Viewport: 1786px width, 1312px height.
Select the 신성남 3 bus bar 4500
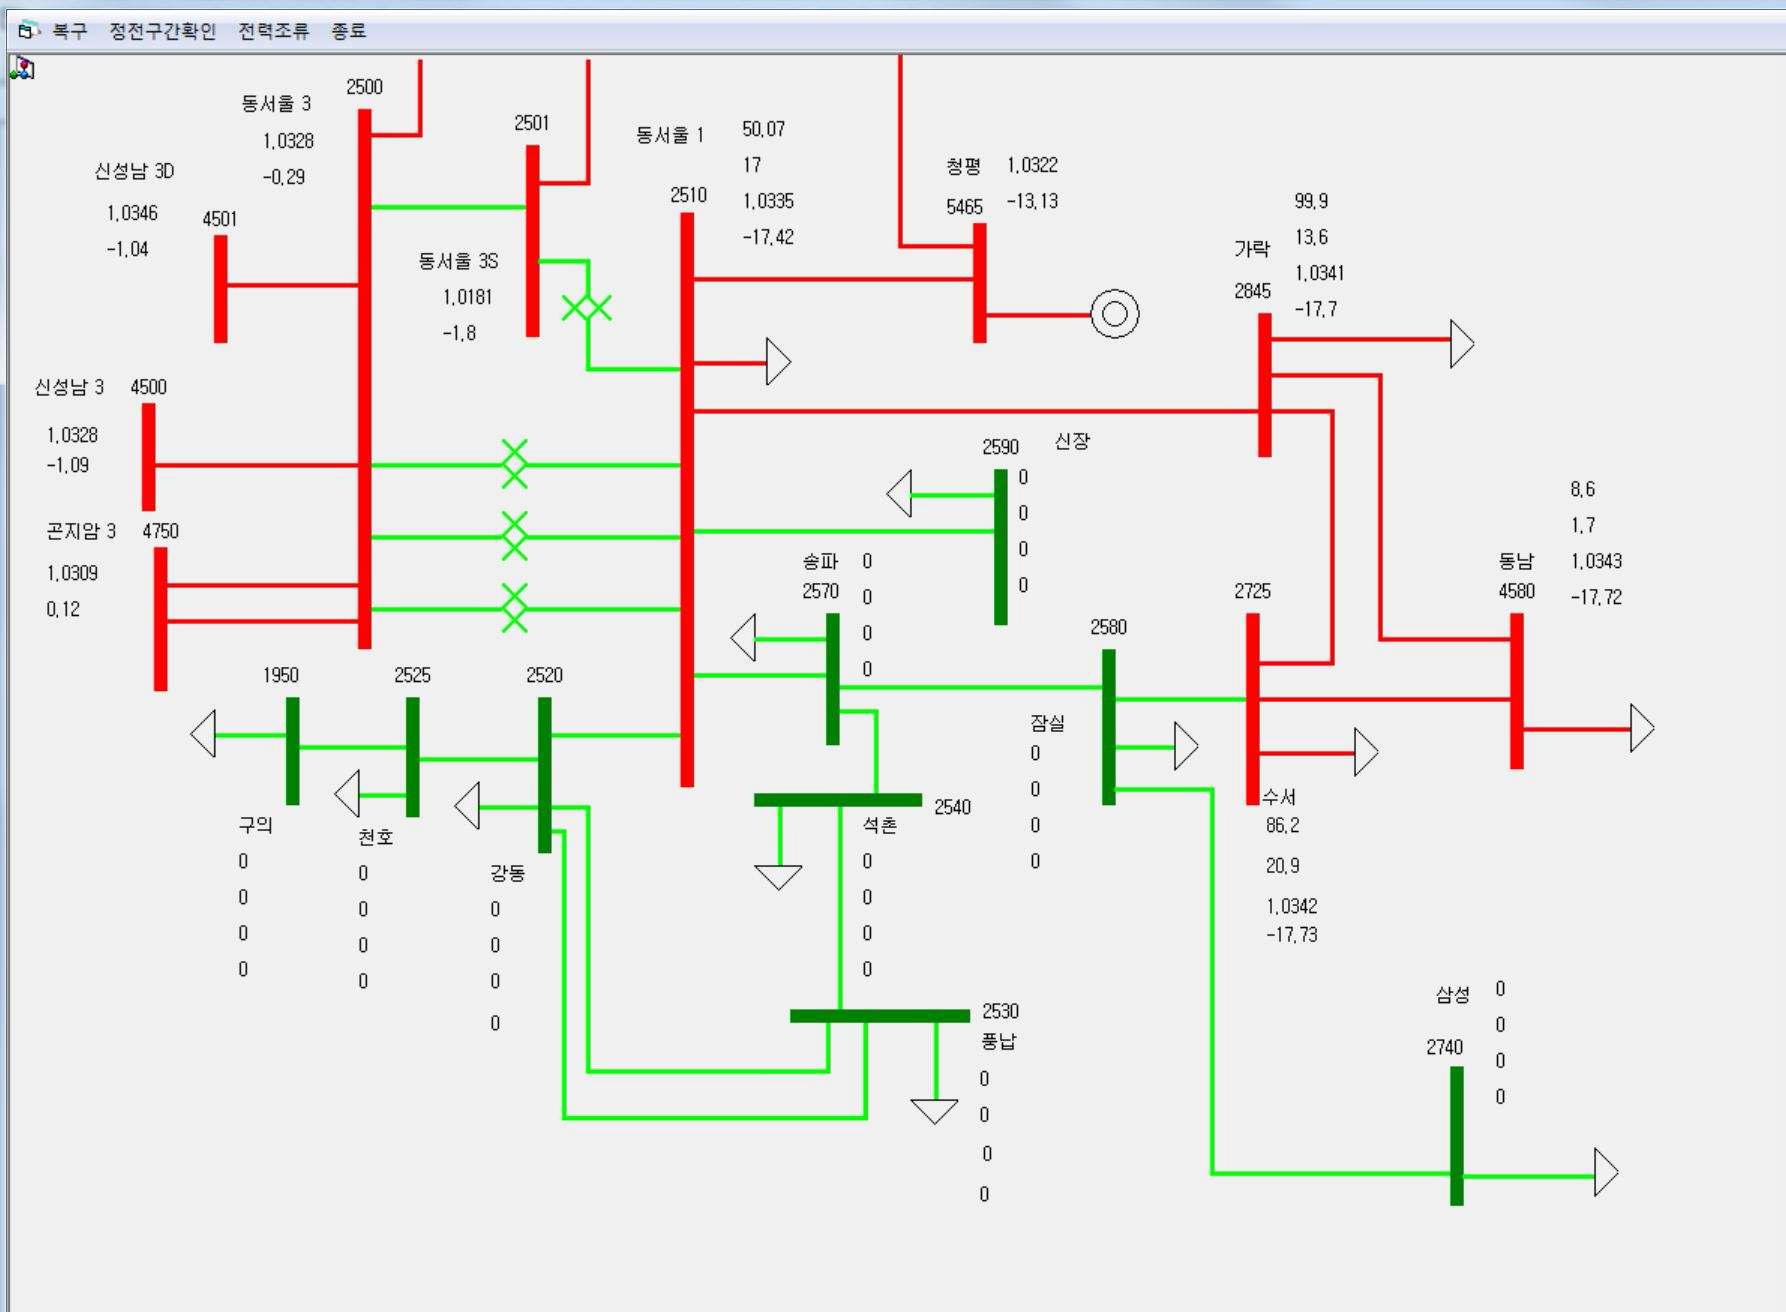[x=148, y=457]
